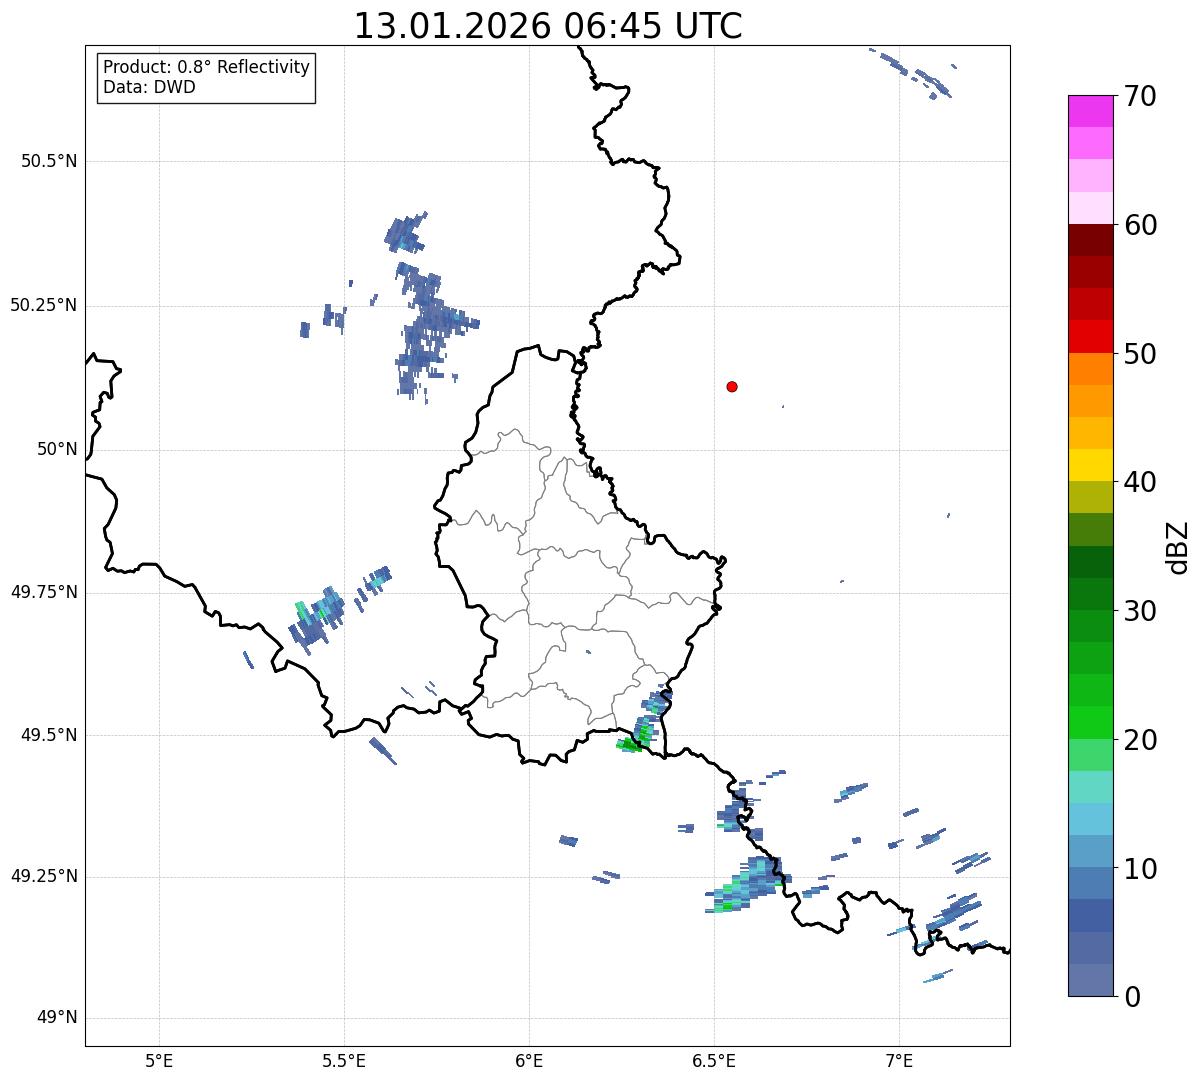Pick the magenta swatch at top of colorbar
The width and height of the screenshot is (1202, 1081).
tap(1090, 111)
